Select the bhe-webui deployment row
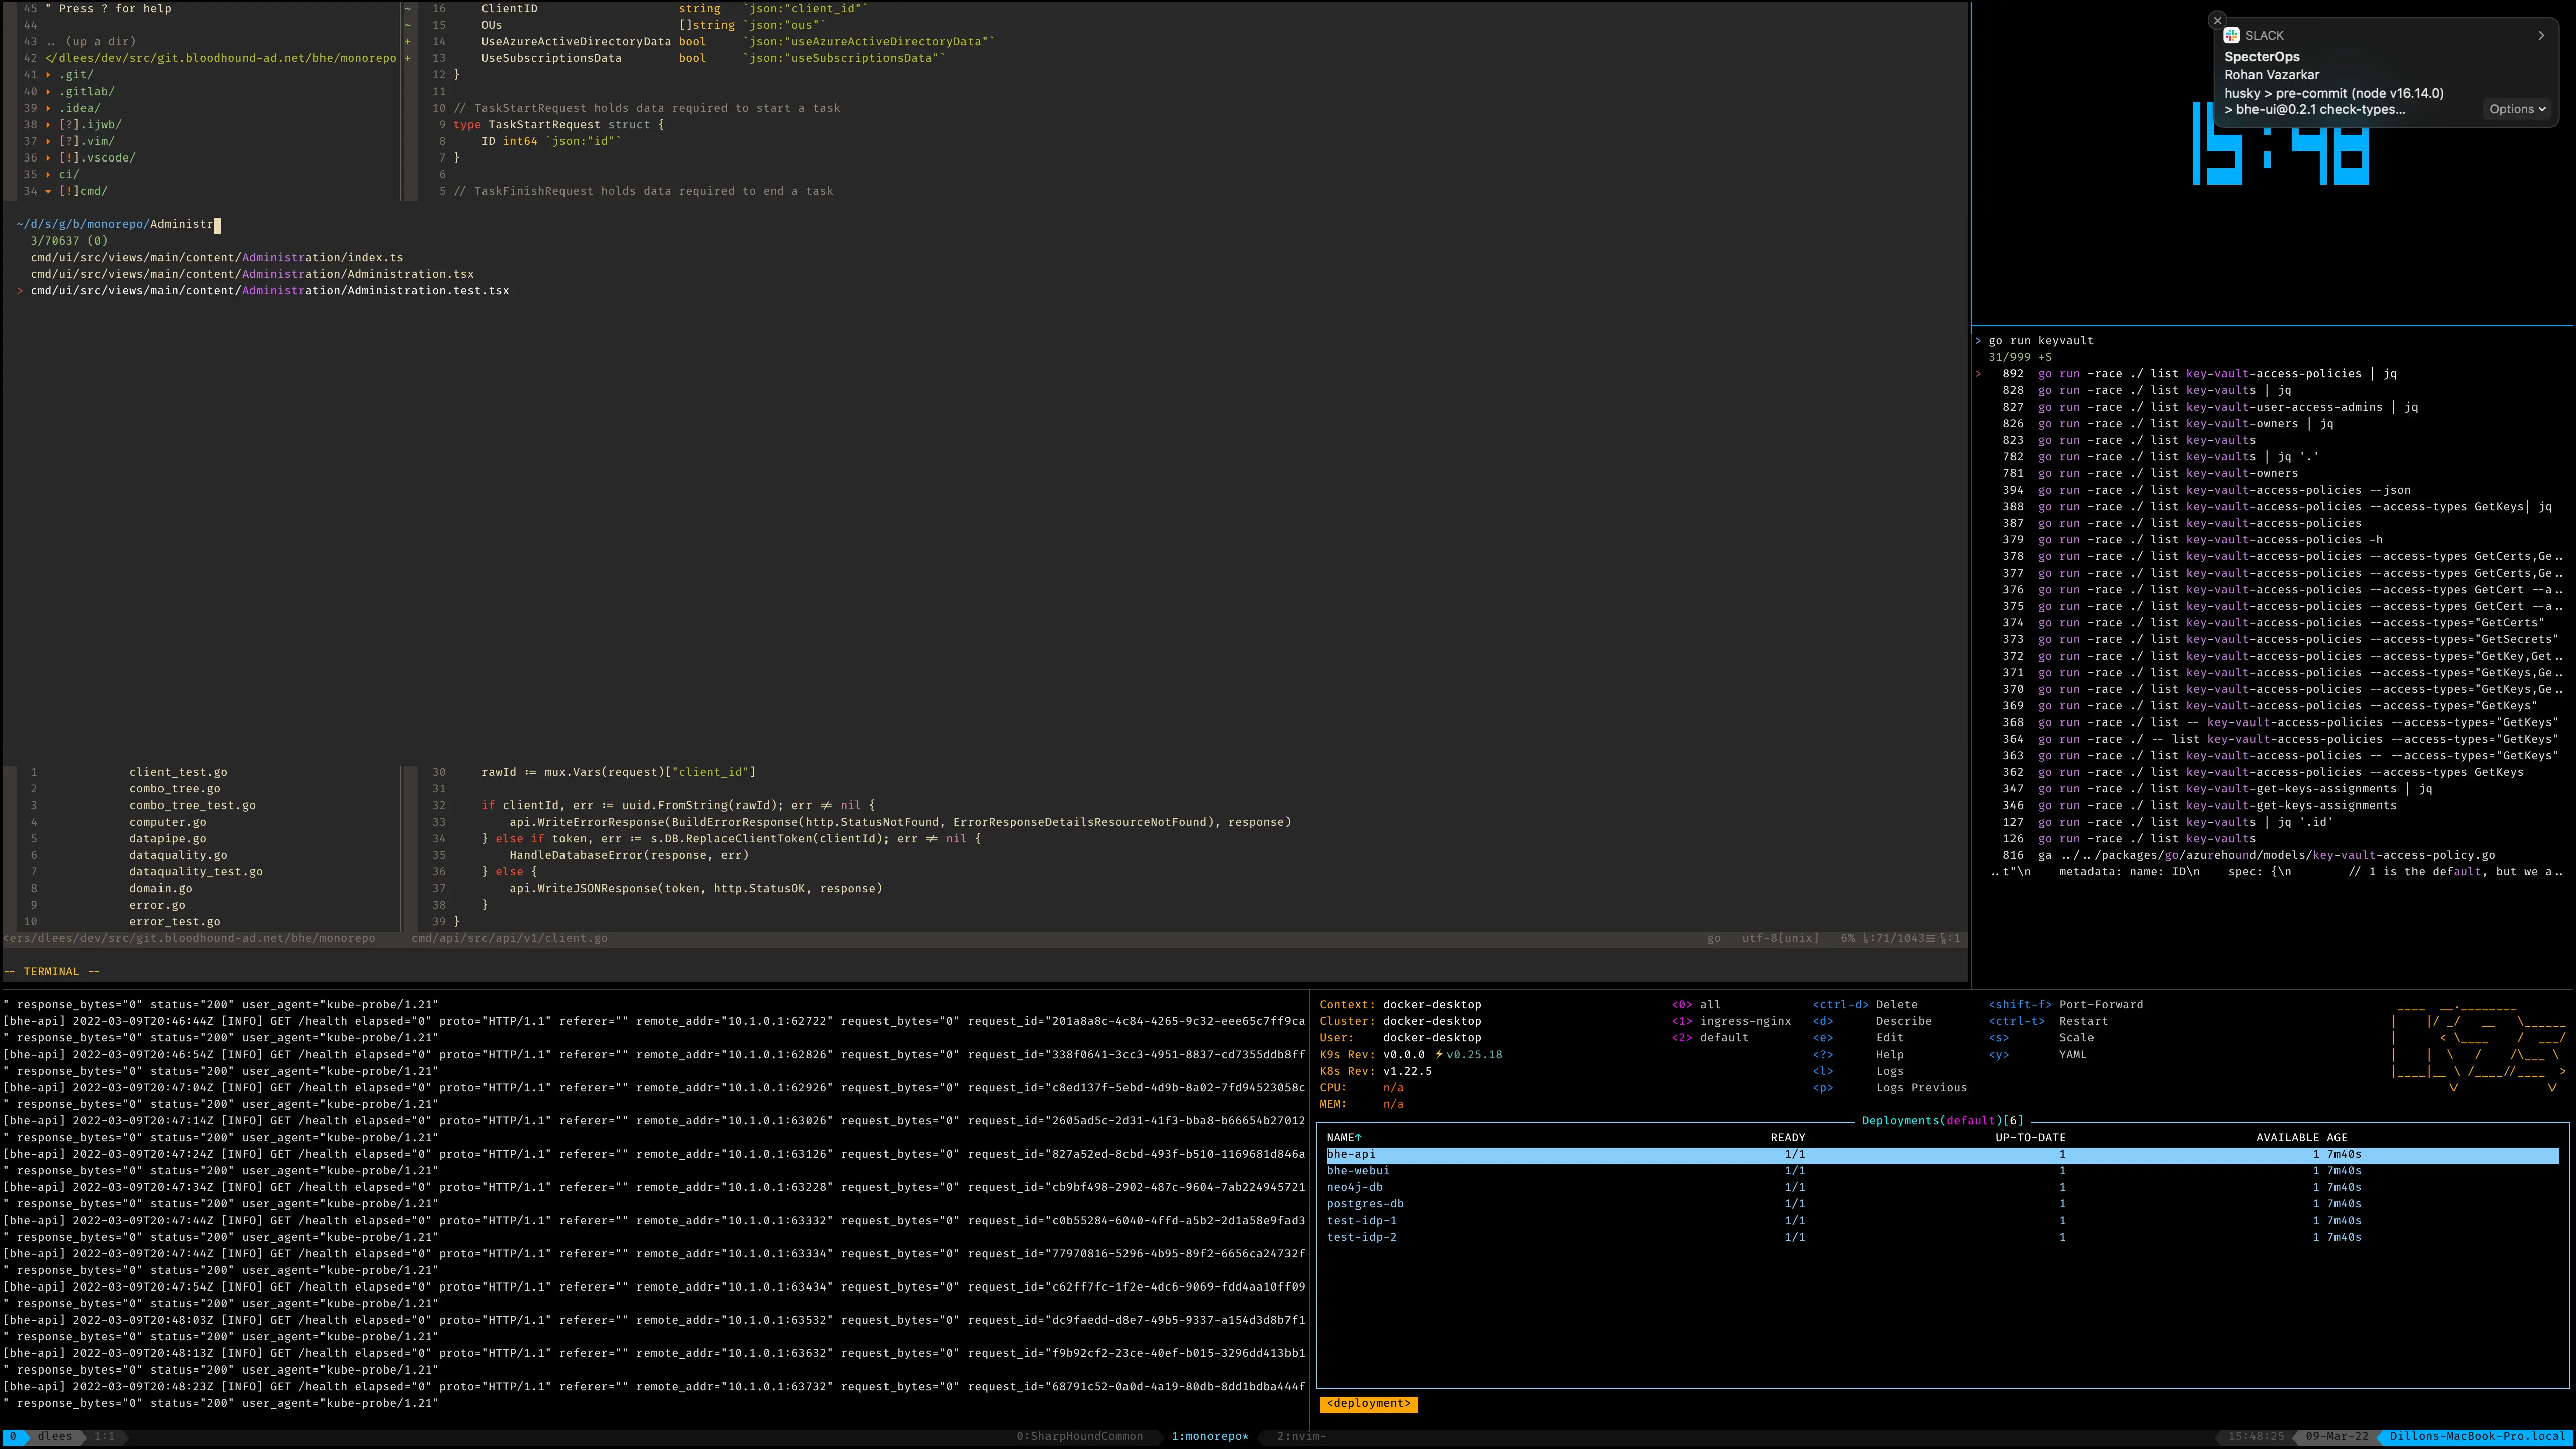The width and height of the screenshot is (2576, 1449). pyautogui.click(x=1357, y=1171)
